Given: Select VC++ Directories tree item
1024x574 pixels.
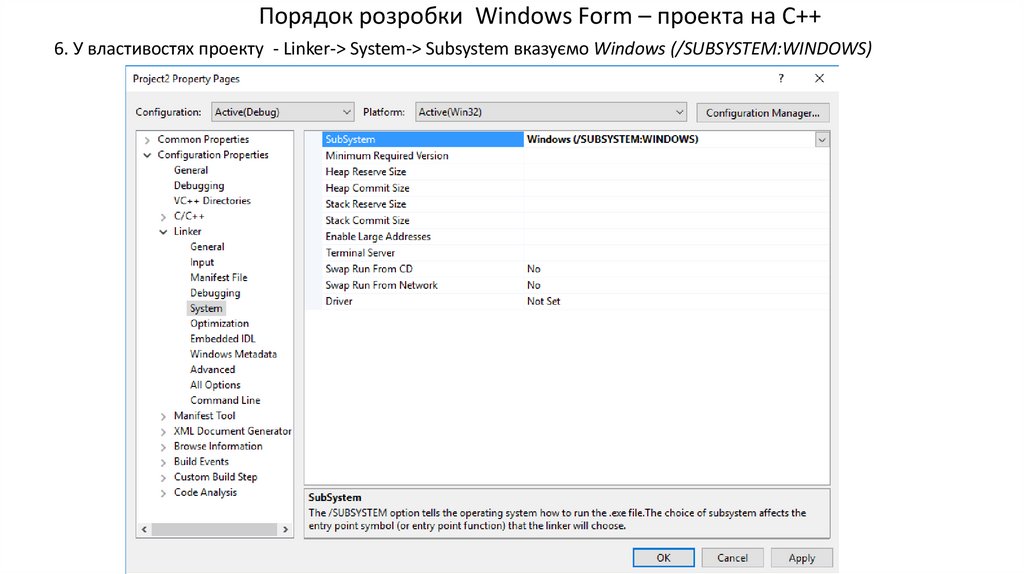Looking at the screenshot, I should click(x=212, y=201).
